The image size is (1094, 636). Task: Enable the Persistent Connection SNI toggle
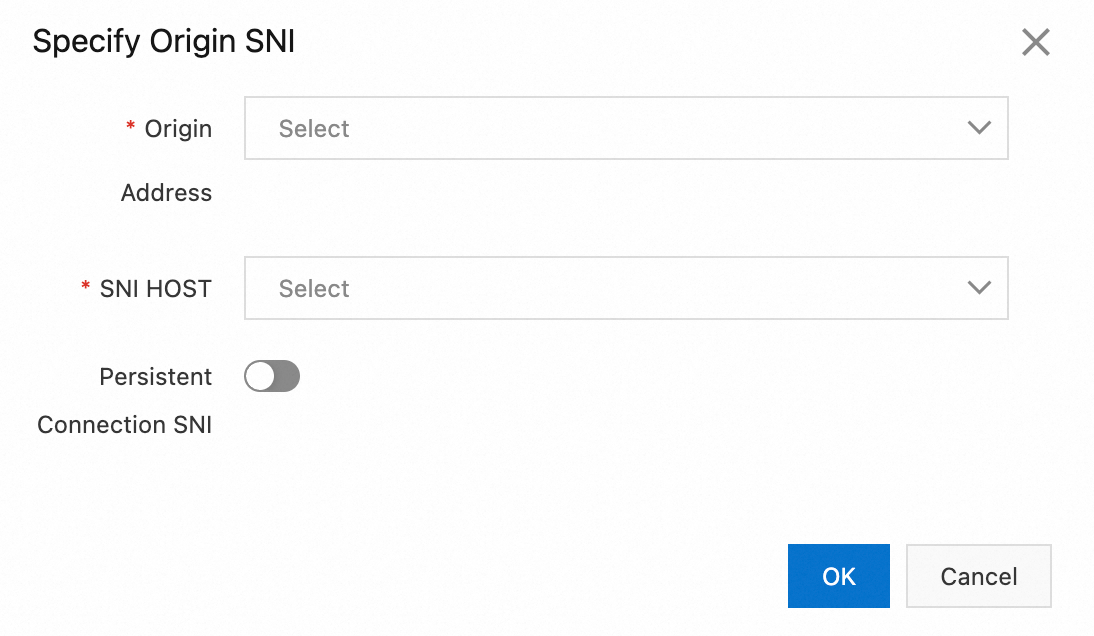[272, 377]
